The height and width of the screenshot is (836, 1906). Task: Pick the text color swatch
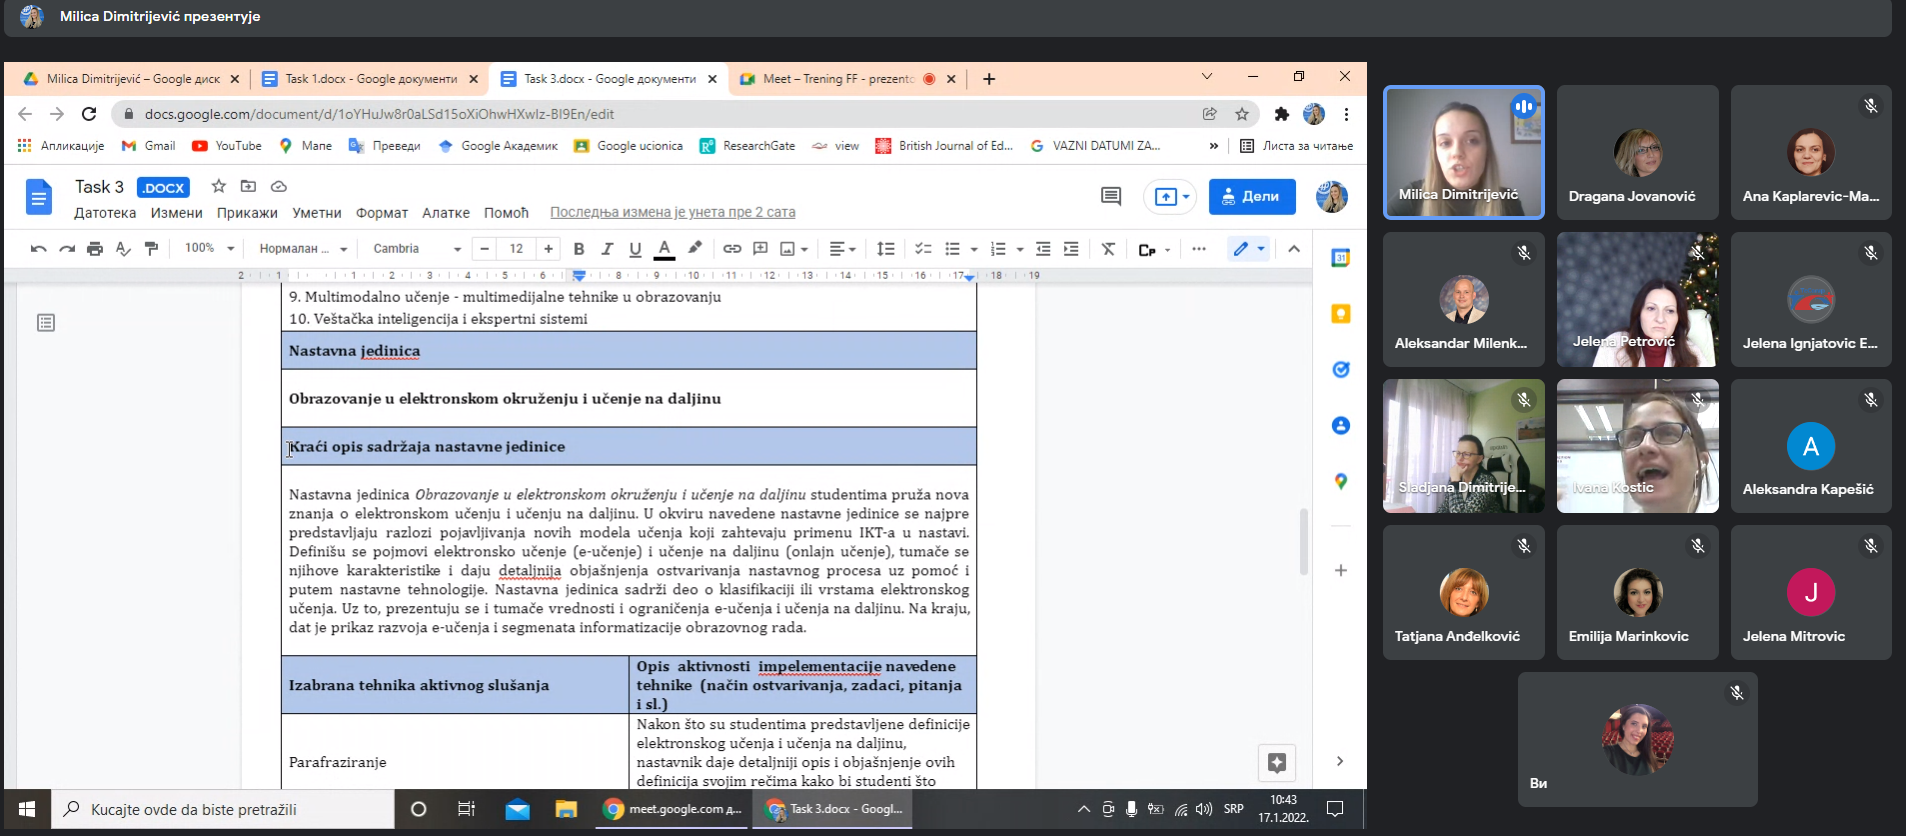664,249
